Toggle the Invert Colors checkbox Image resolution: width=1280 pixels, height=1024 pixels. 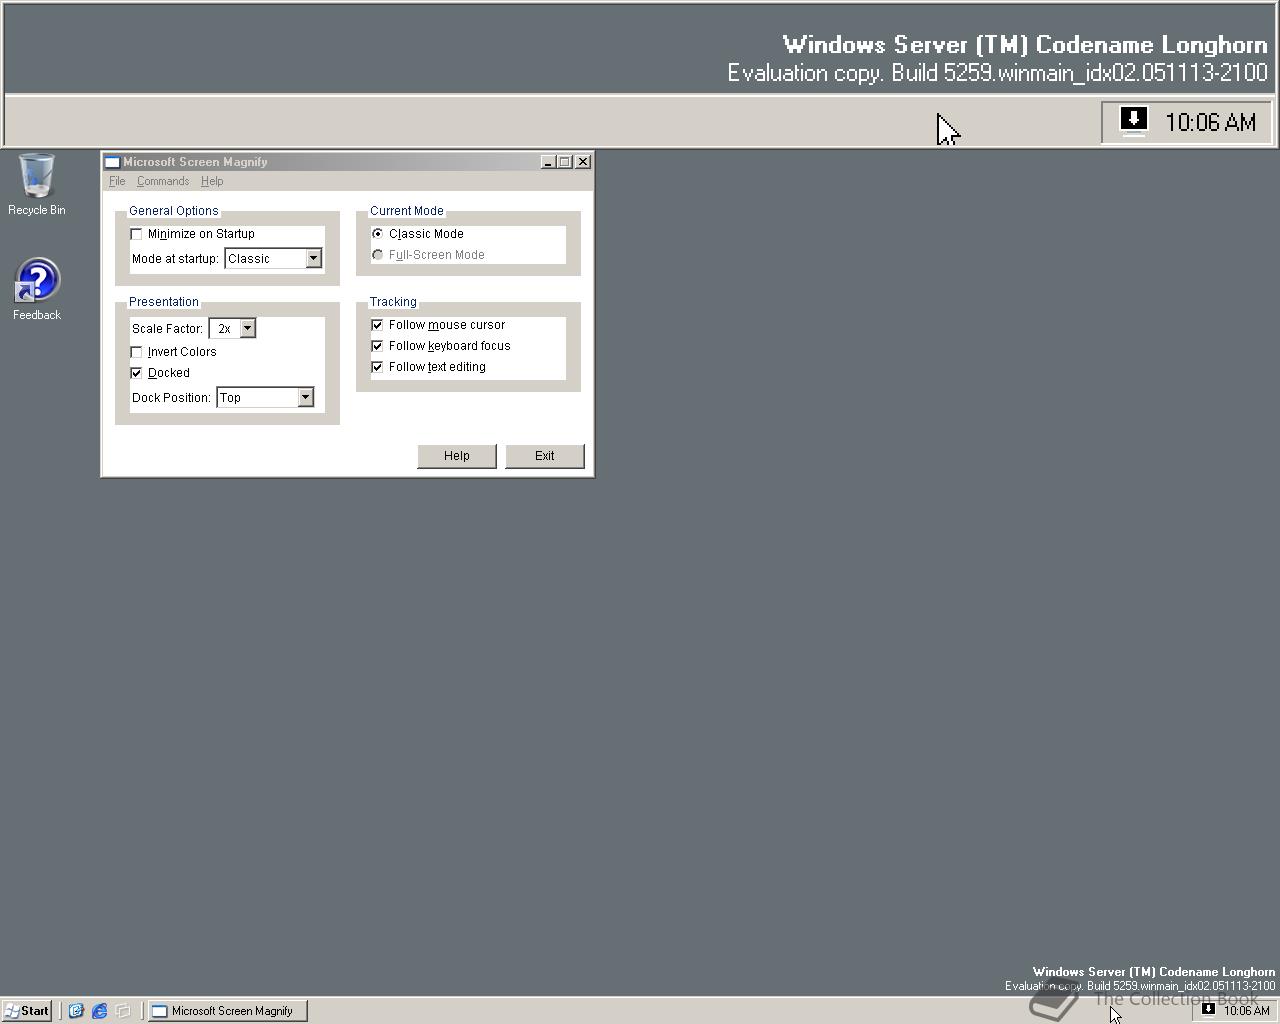tap(137, 352)
